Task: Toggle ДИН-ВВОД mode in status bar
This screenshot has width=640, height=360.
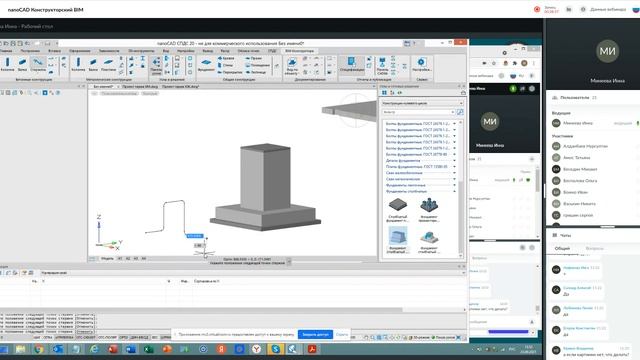Action: pos(140,338)
